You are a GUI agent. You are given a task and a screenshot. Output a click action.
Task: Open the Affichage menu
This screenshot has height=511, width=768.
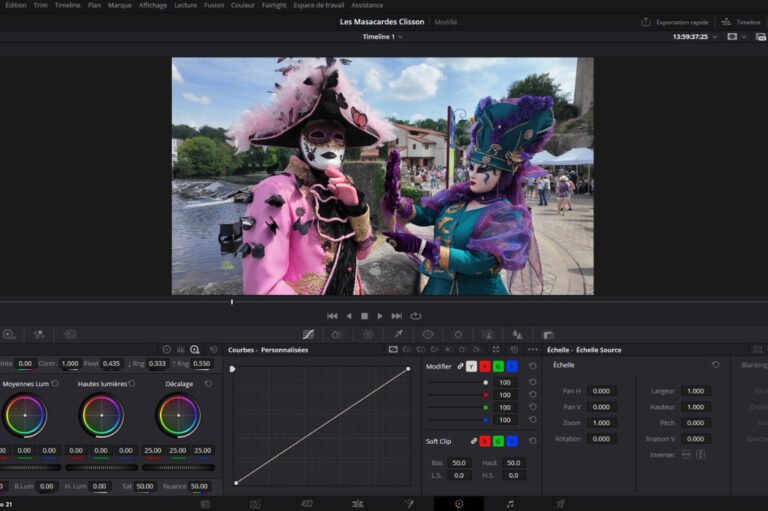(x=153, y=5)
